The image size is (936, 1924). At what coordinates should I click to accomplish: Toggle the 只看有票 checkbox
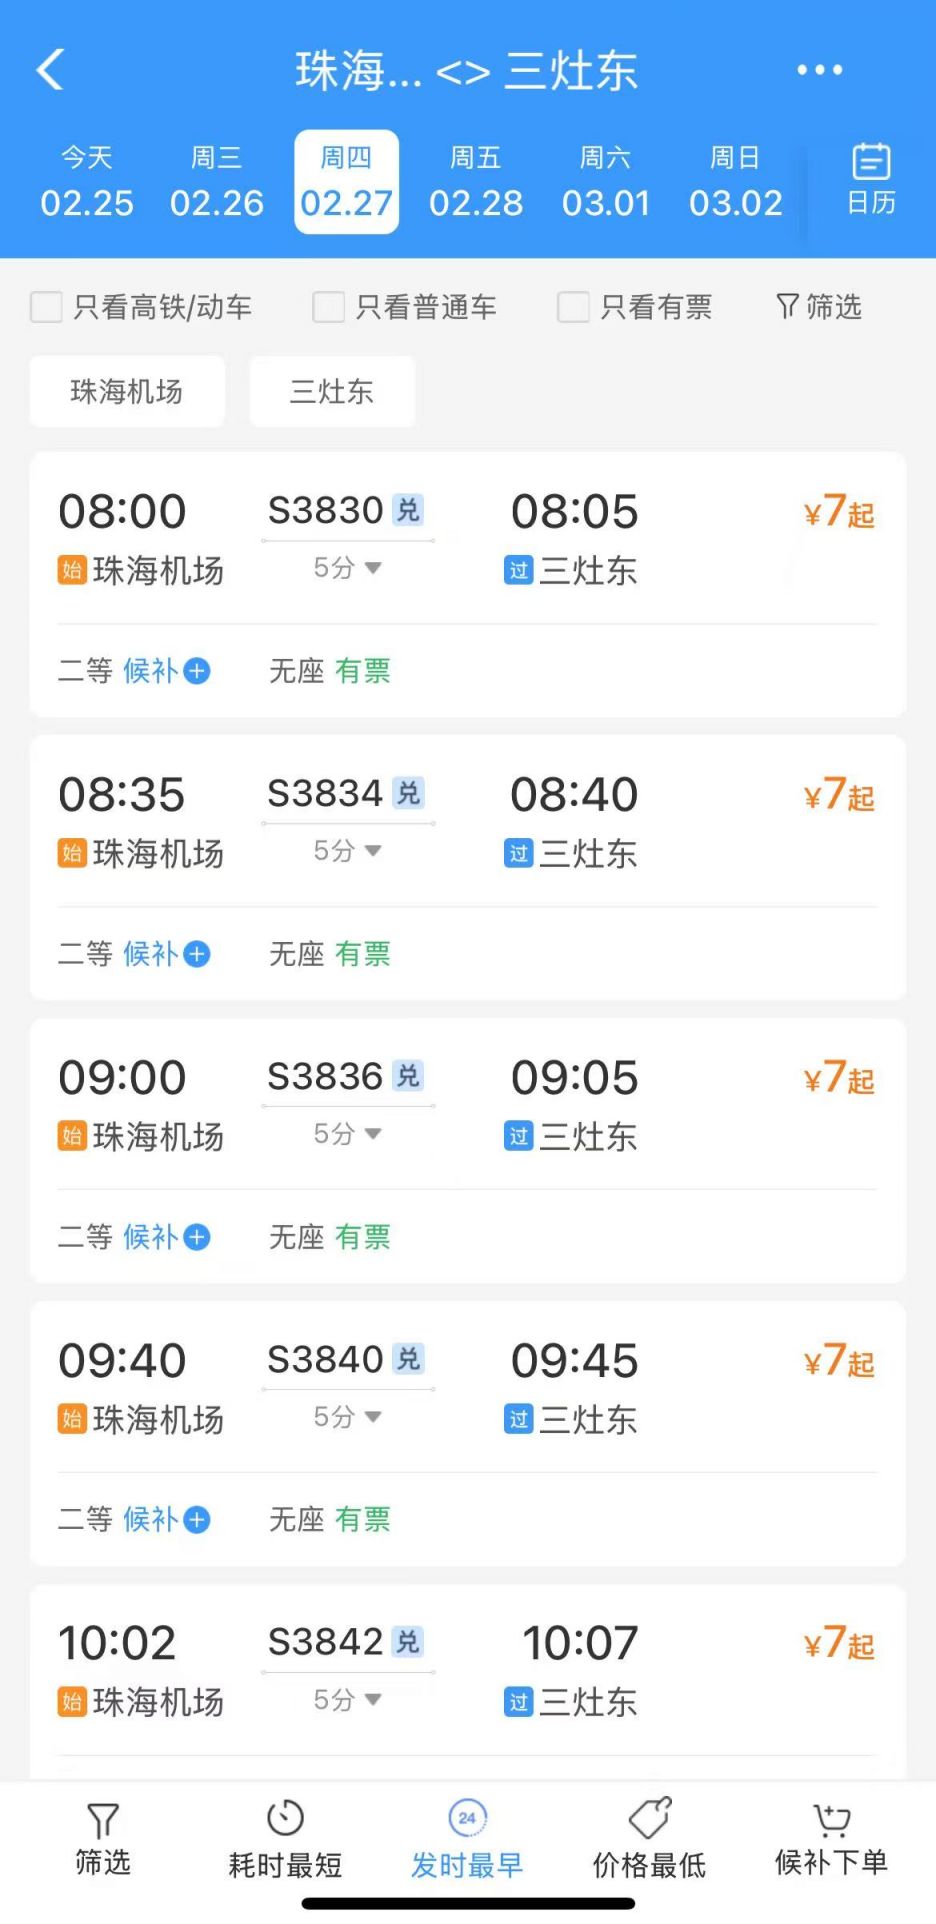point(573,307)
